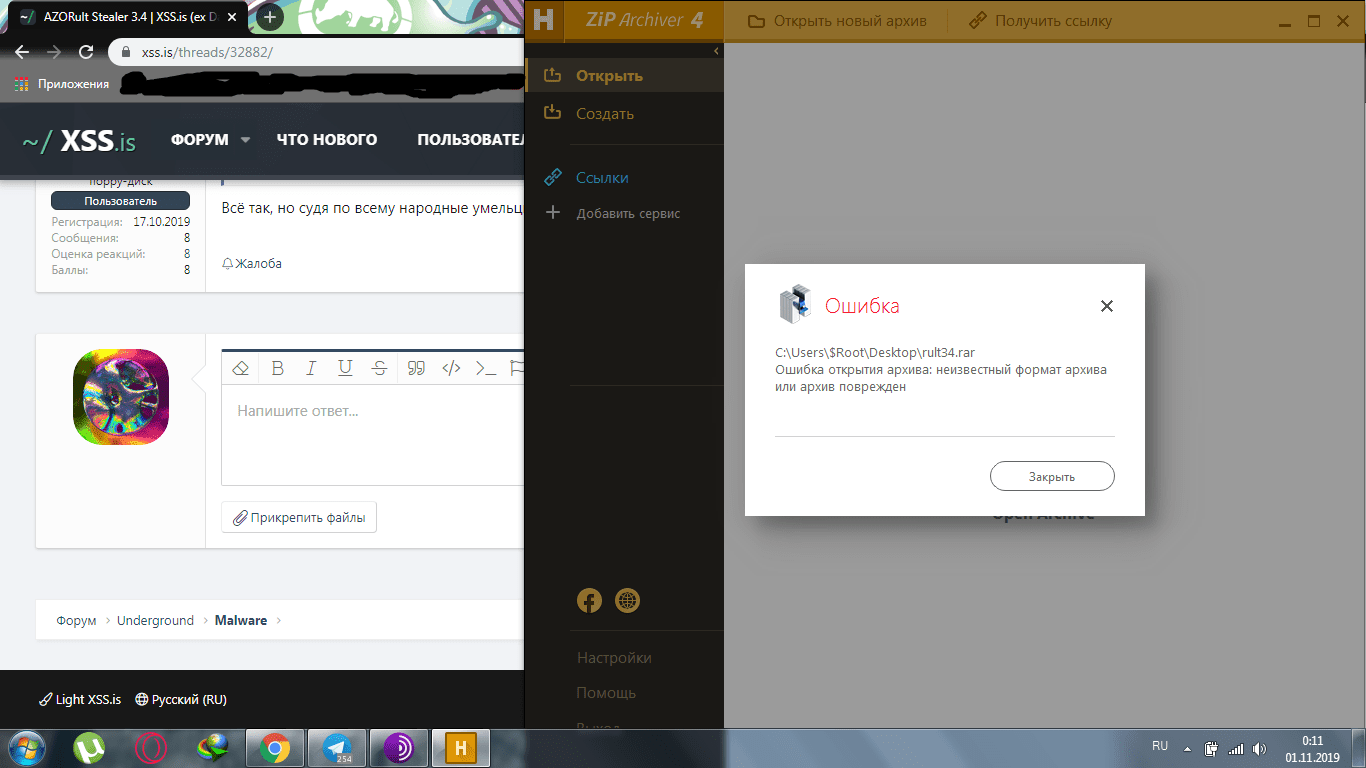The width and height of the screenshot is (1366, 768).
Task: Click the orange H archiver taskbar icon
Action: 461,747
